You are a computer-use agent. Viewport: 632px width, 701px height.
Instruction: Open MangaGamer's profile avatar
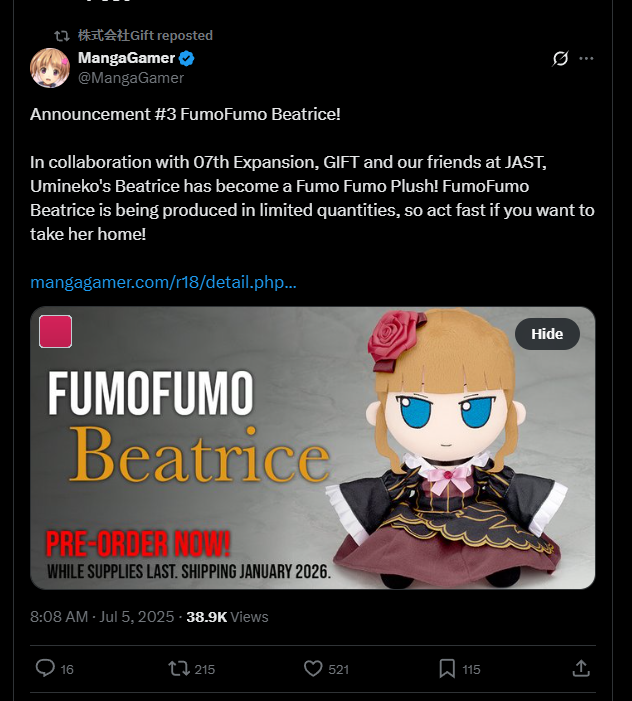50,68
